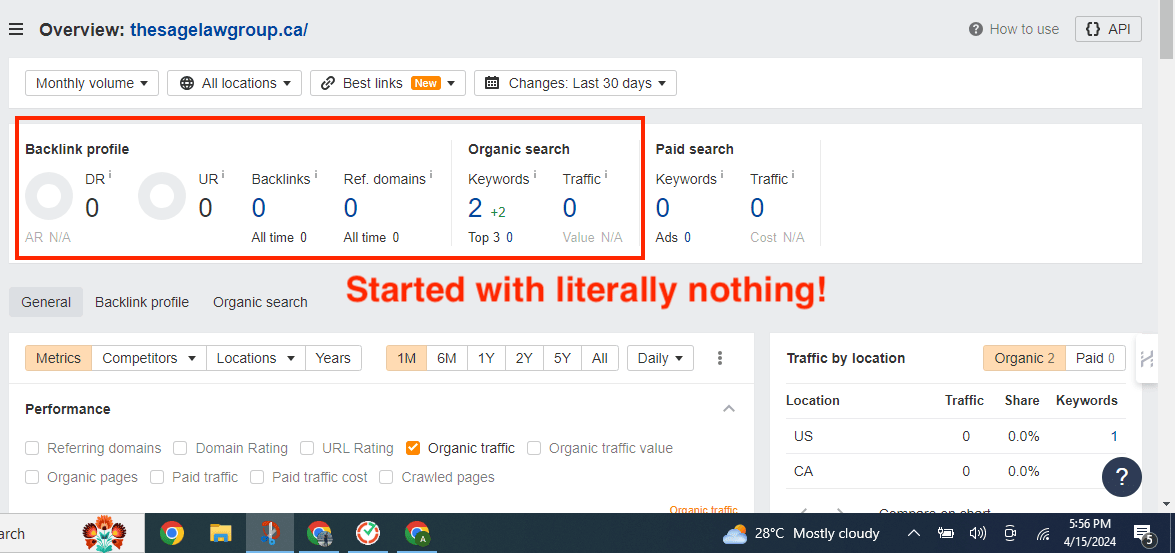Select the 6M time range
Image resolution: width=1175 pixels, height=553 pixels.
point(447,358)
